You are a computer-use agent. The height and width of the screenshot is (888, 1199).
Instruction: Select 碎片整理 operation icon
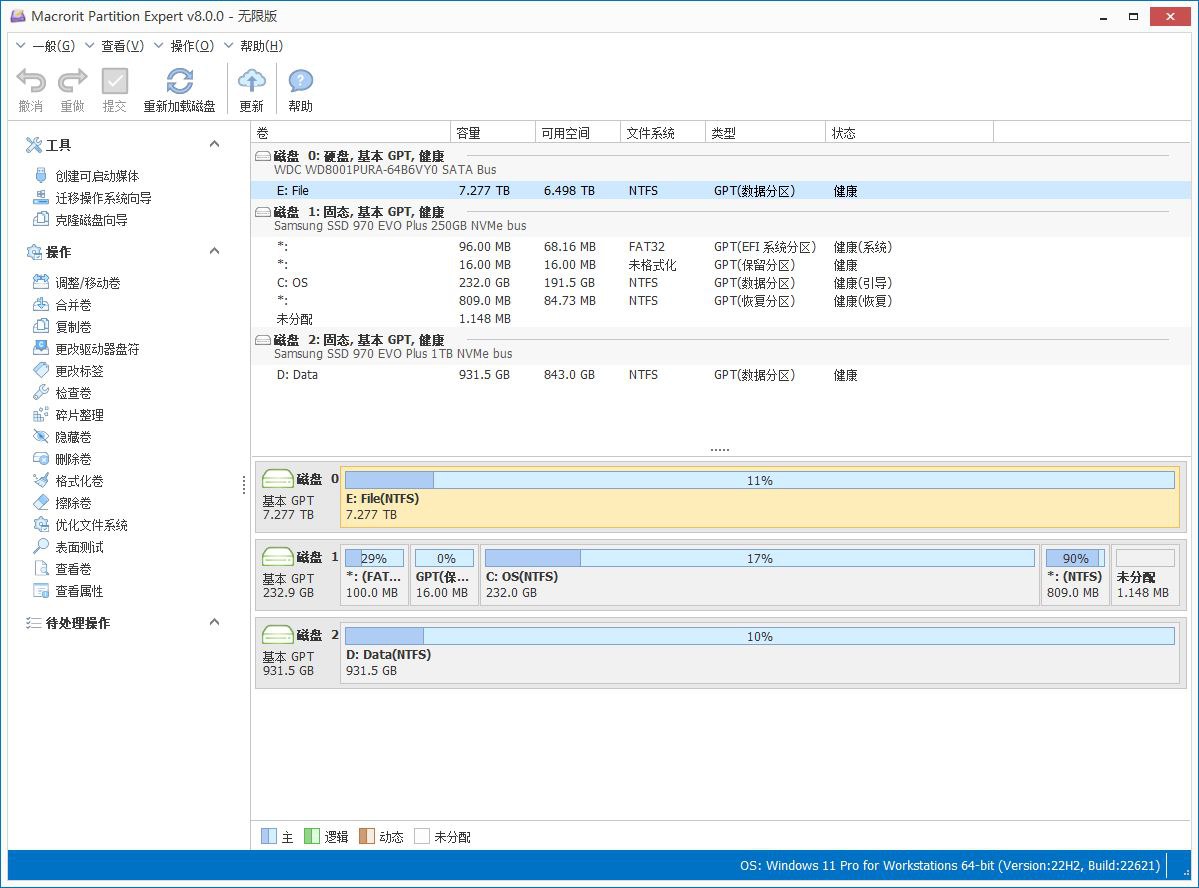tap(41, 415)
